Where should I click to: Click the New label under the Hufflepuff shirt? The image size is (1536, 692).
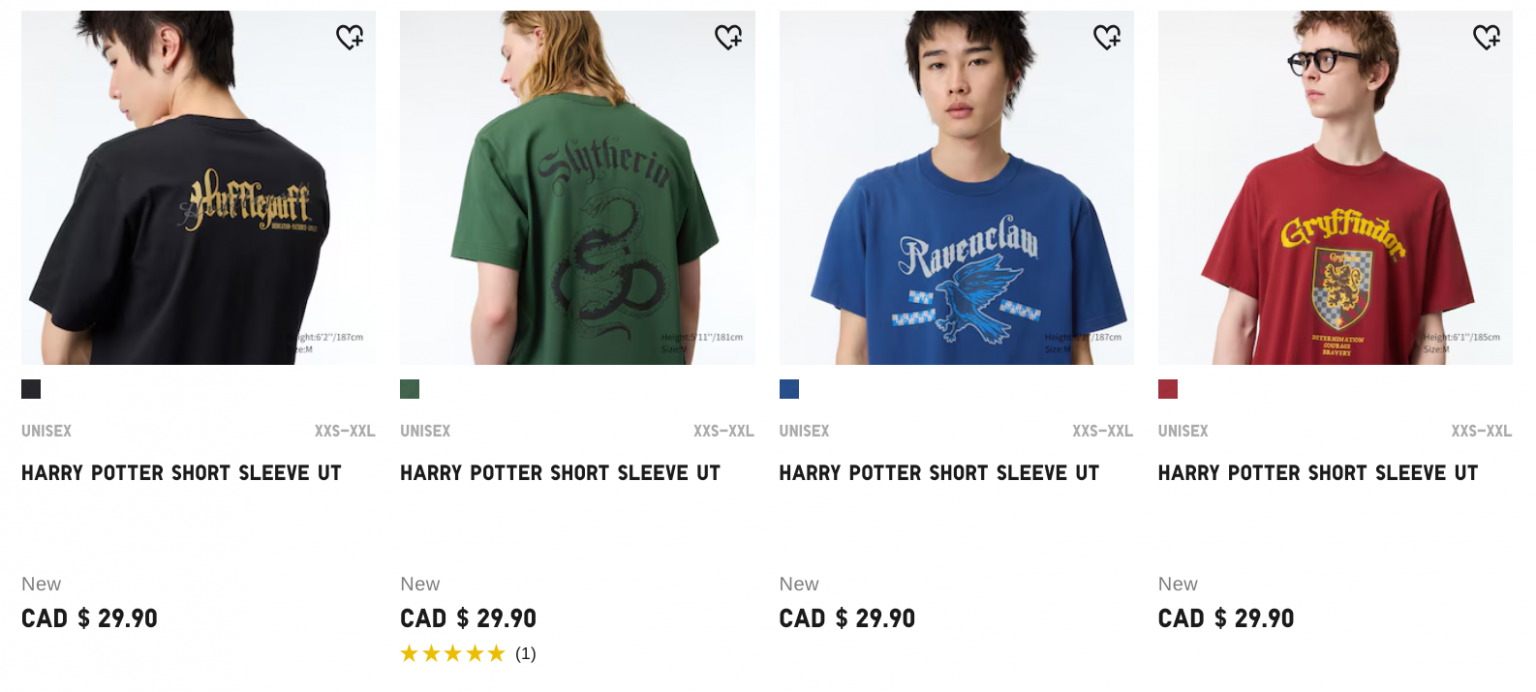pyautogui.click(x=41, y=583)
